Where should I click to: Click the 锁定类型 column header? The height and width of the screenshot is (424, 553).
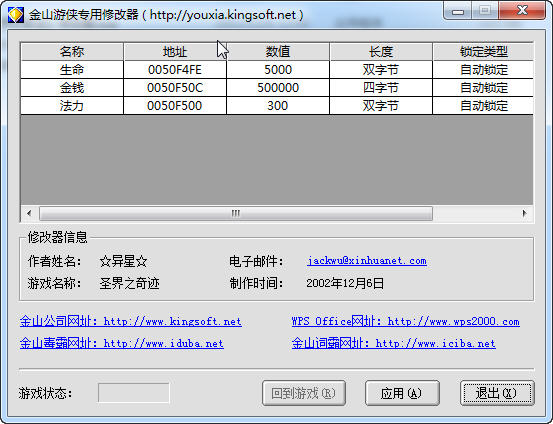pyautogui.click(x=483, y=52)
